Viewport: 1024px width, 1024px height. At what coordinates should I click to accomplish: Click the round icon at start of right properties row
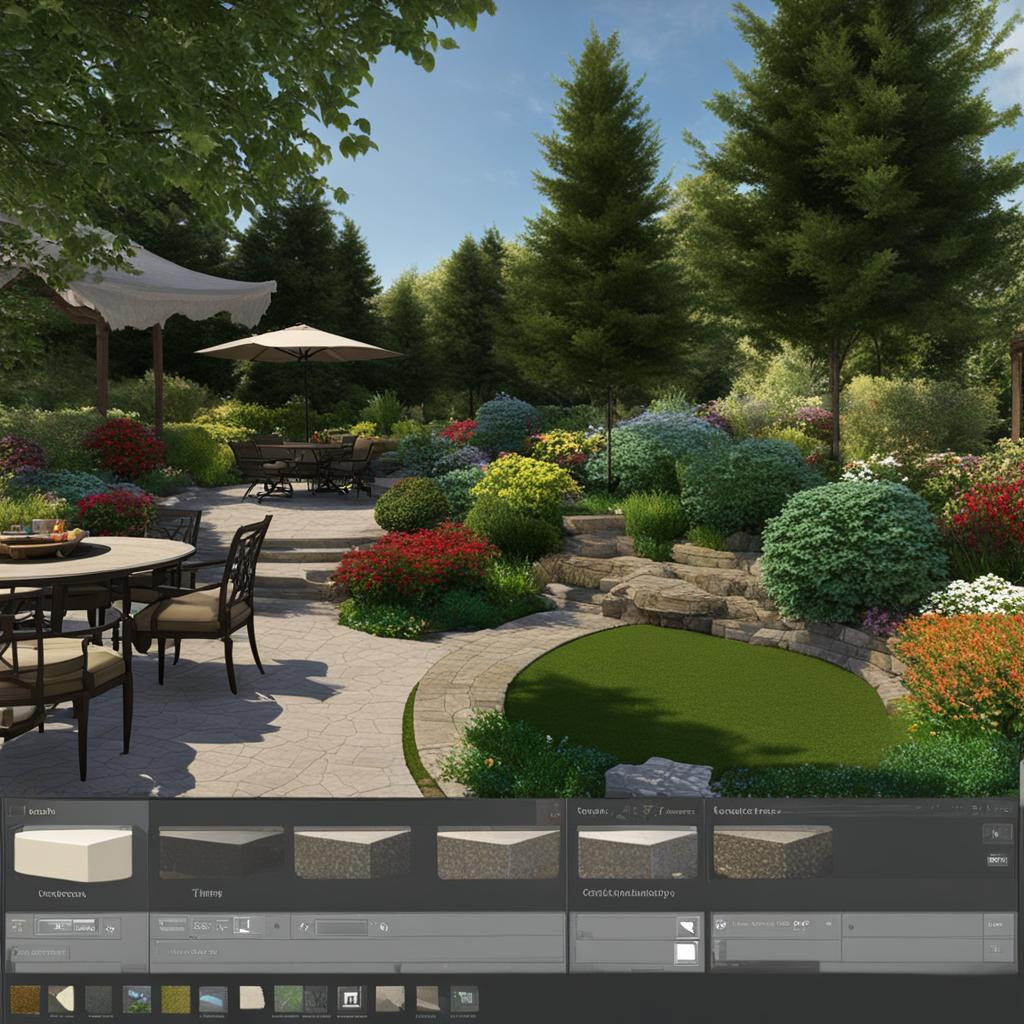click(x=721, y=925)
